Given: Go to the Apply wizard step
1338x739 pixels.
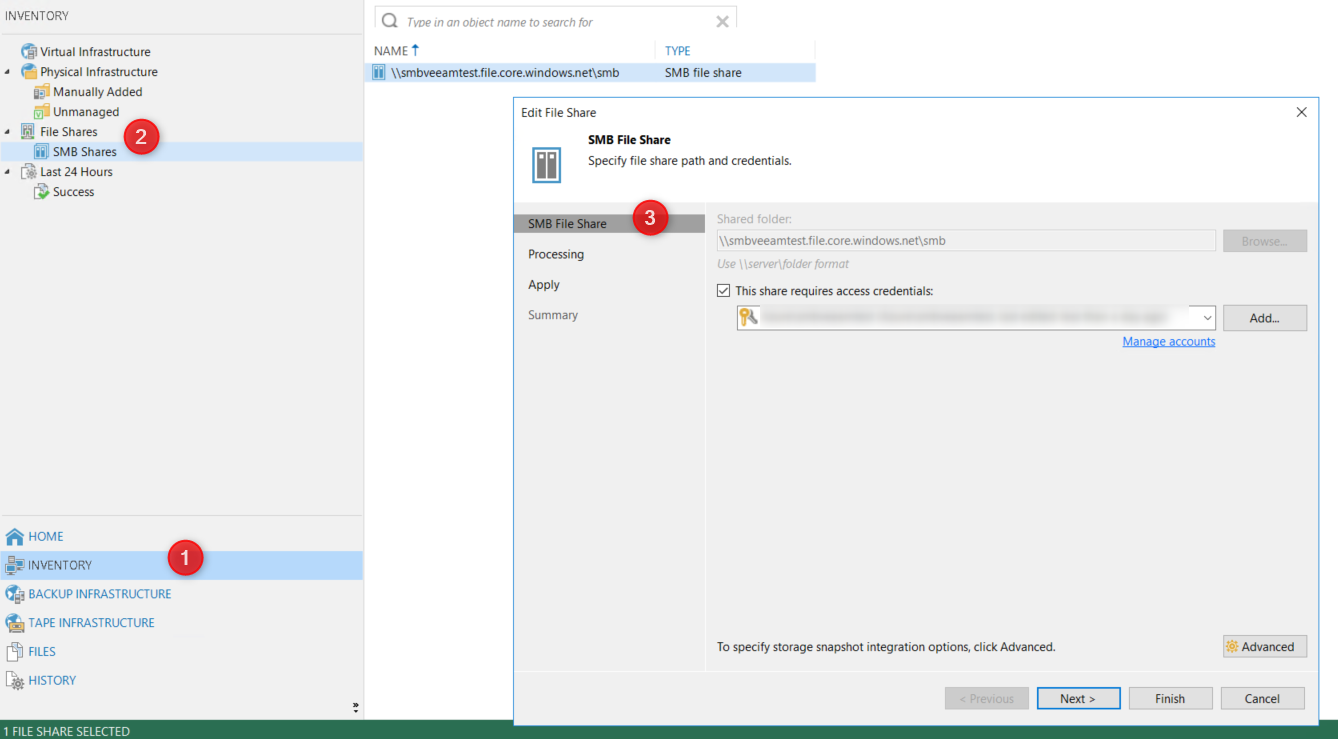Looking at the screenshot, I should (x=544, y=285).
